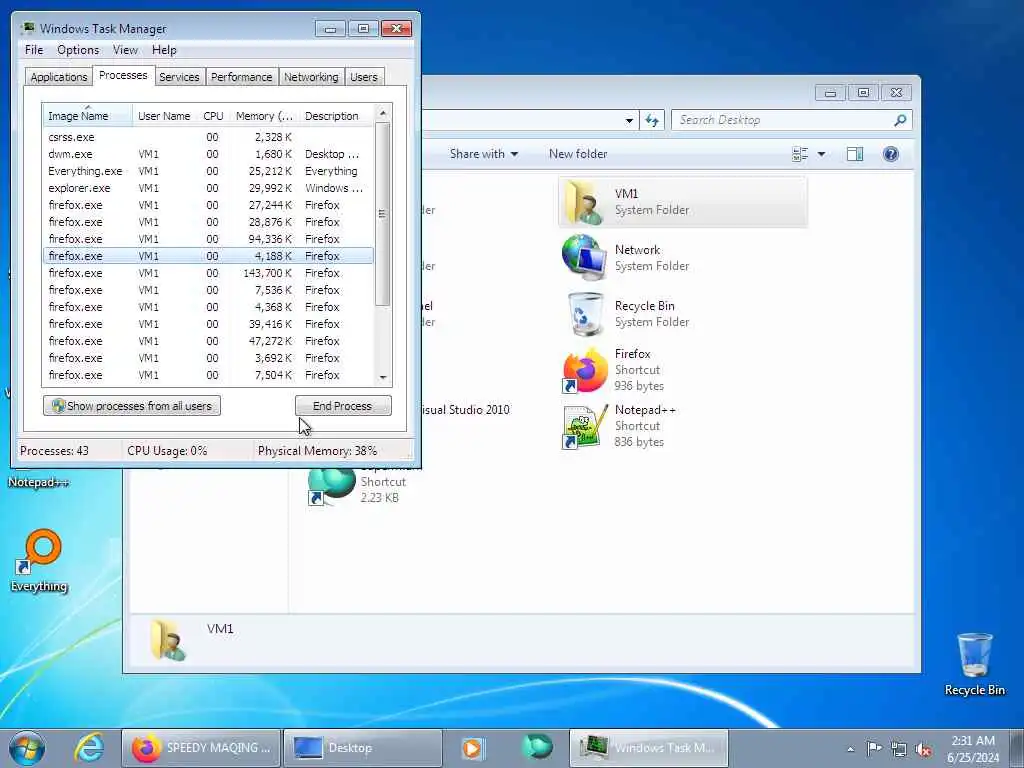The width and height of the screenshot is (1024, 768).
Task: Open the Start menu orb
Action: (x=27, y=748)
